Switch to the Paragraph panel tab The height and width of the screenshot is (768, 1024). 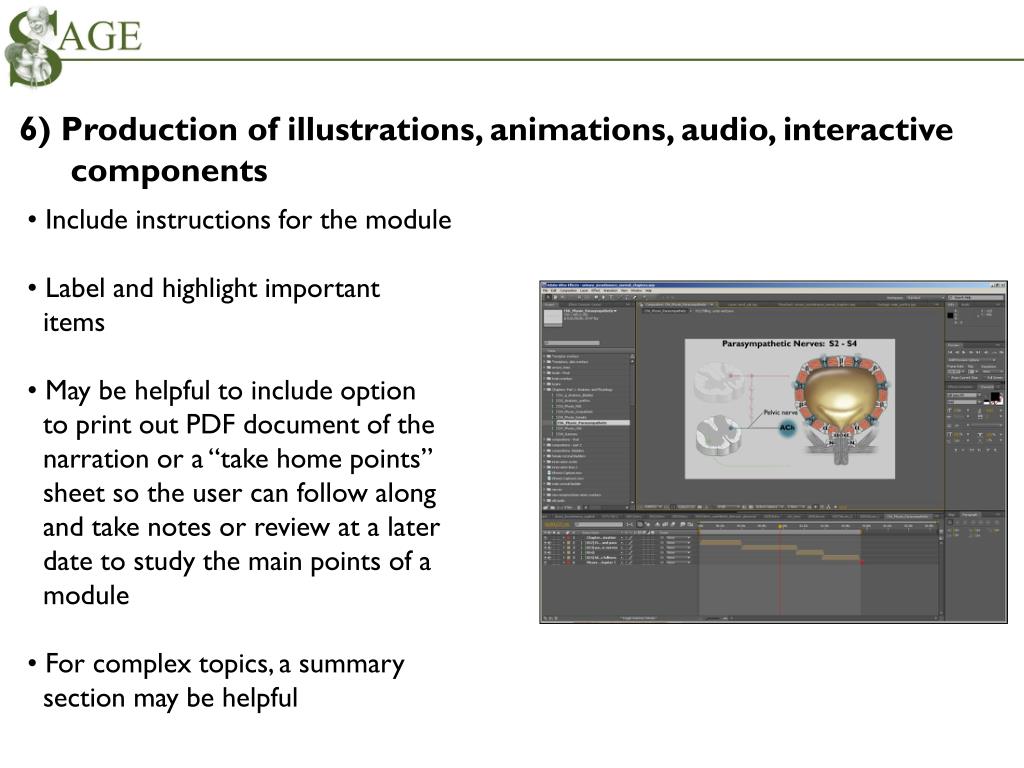[970, 515]
